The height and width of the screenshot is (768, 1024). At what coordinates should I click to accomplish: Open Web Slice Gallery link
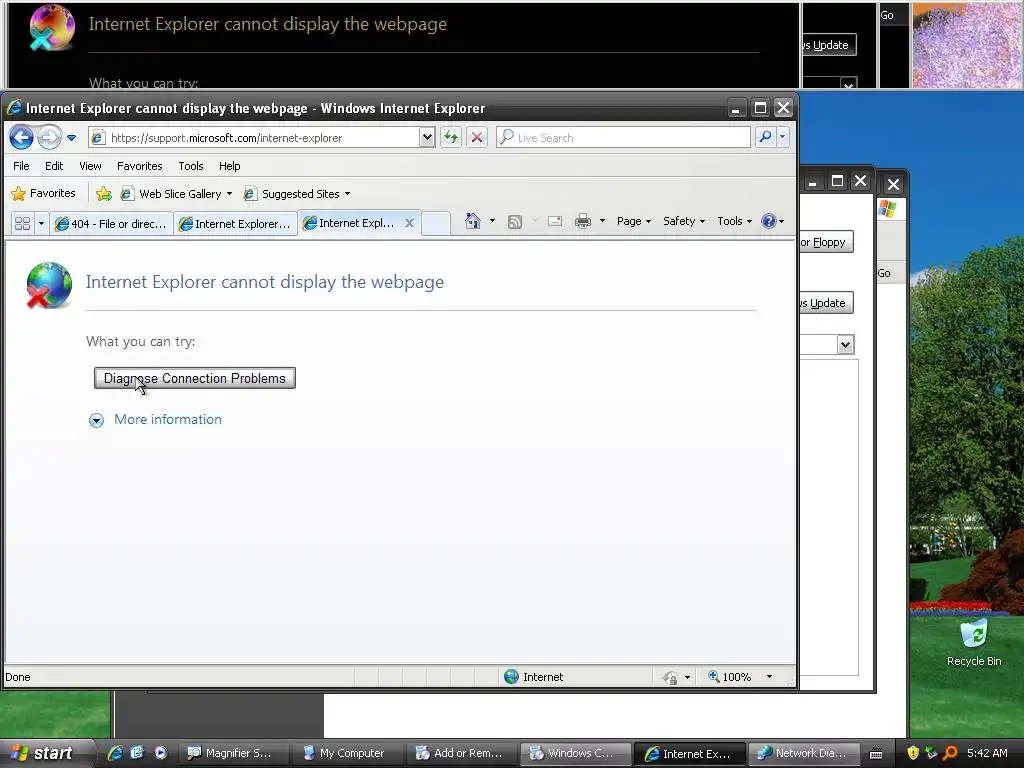tap(176, 194)
